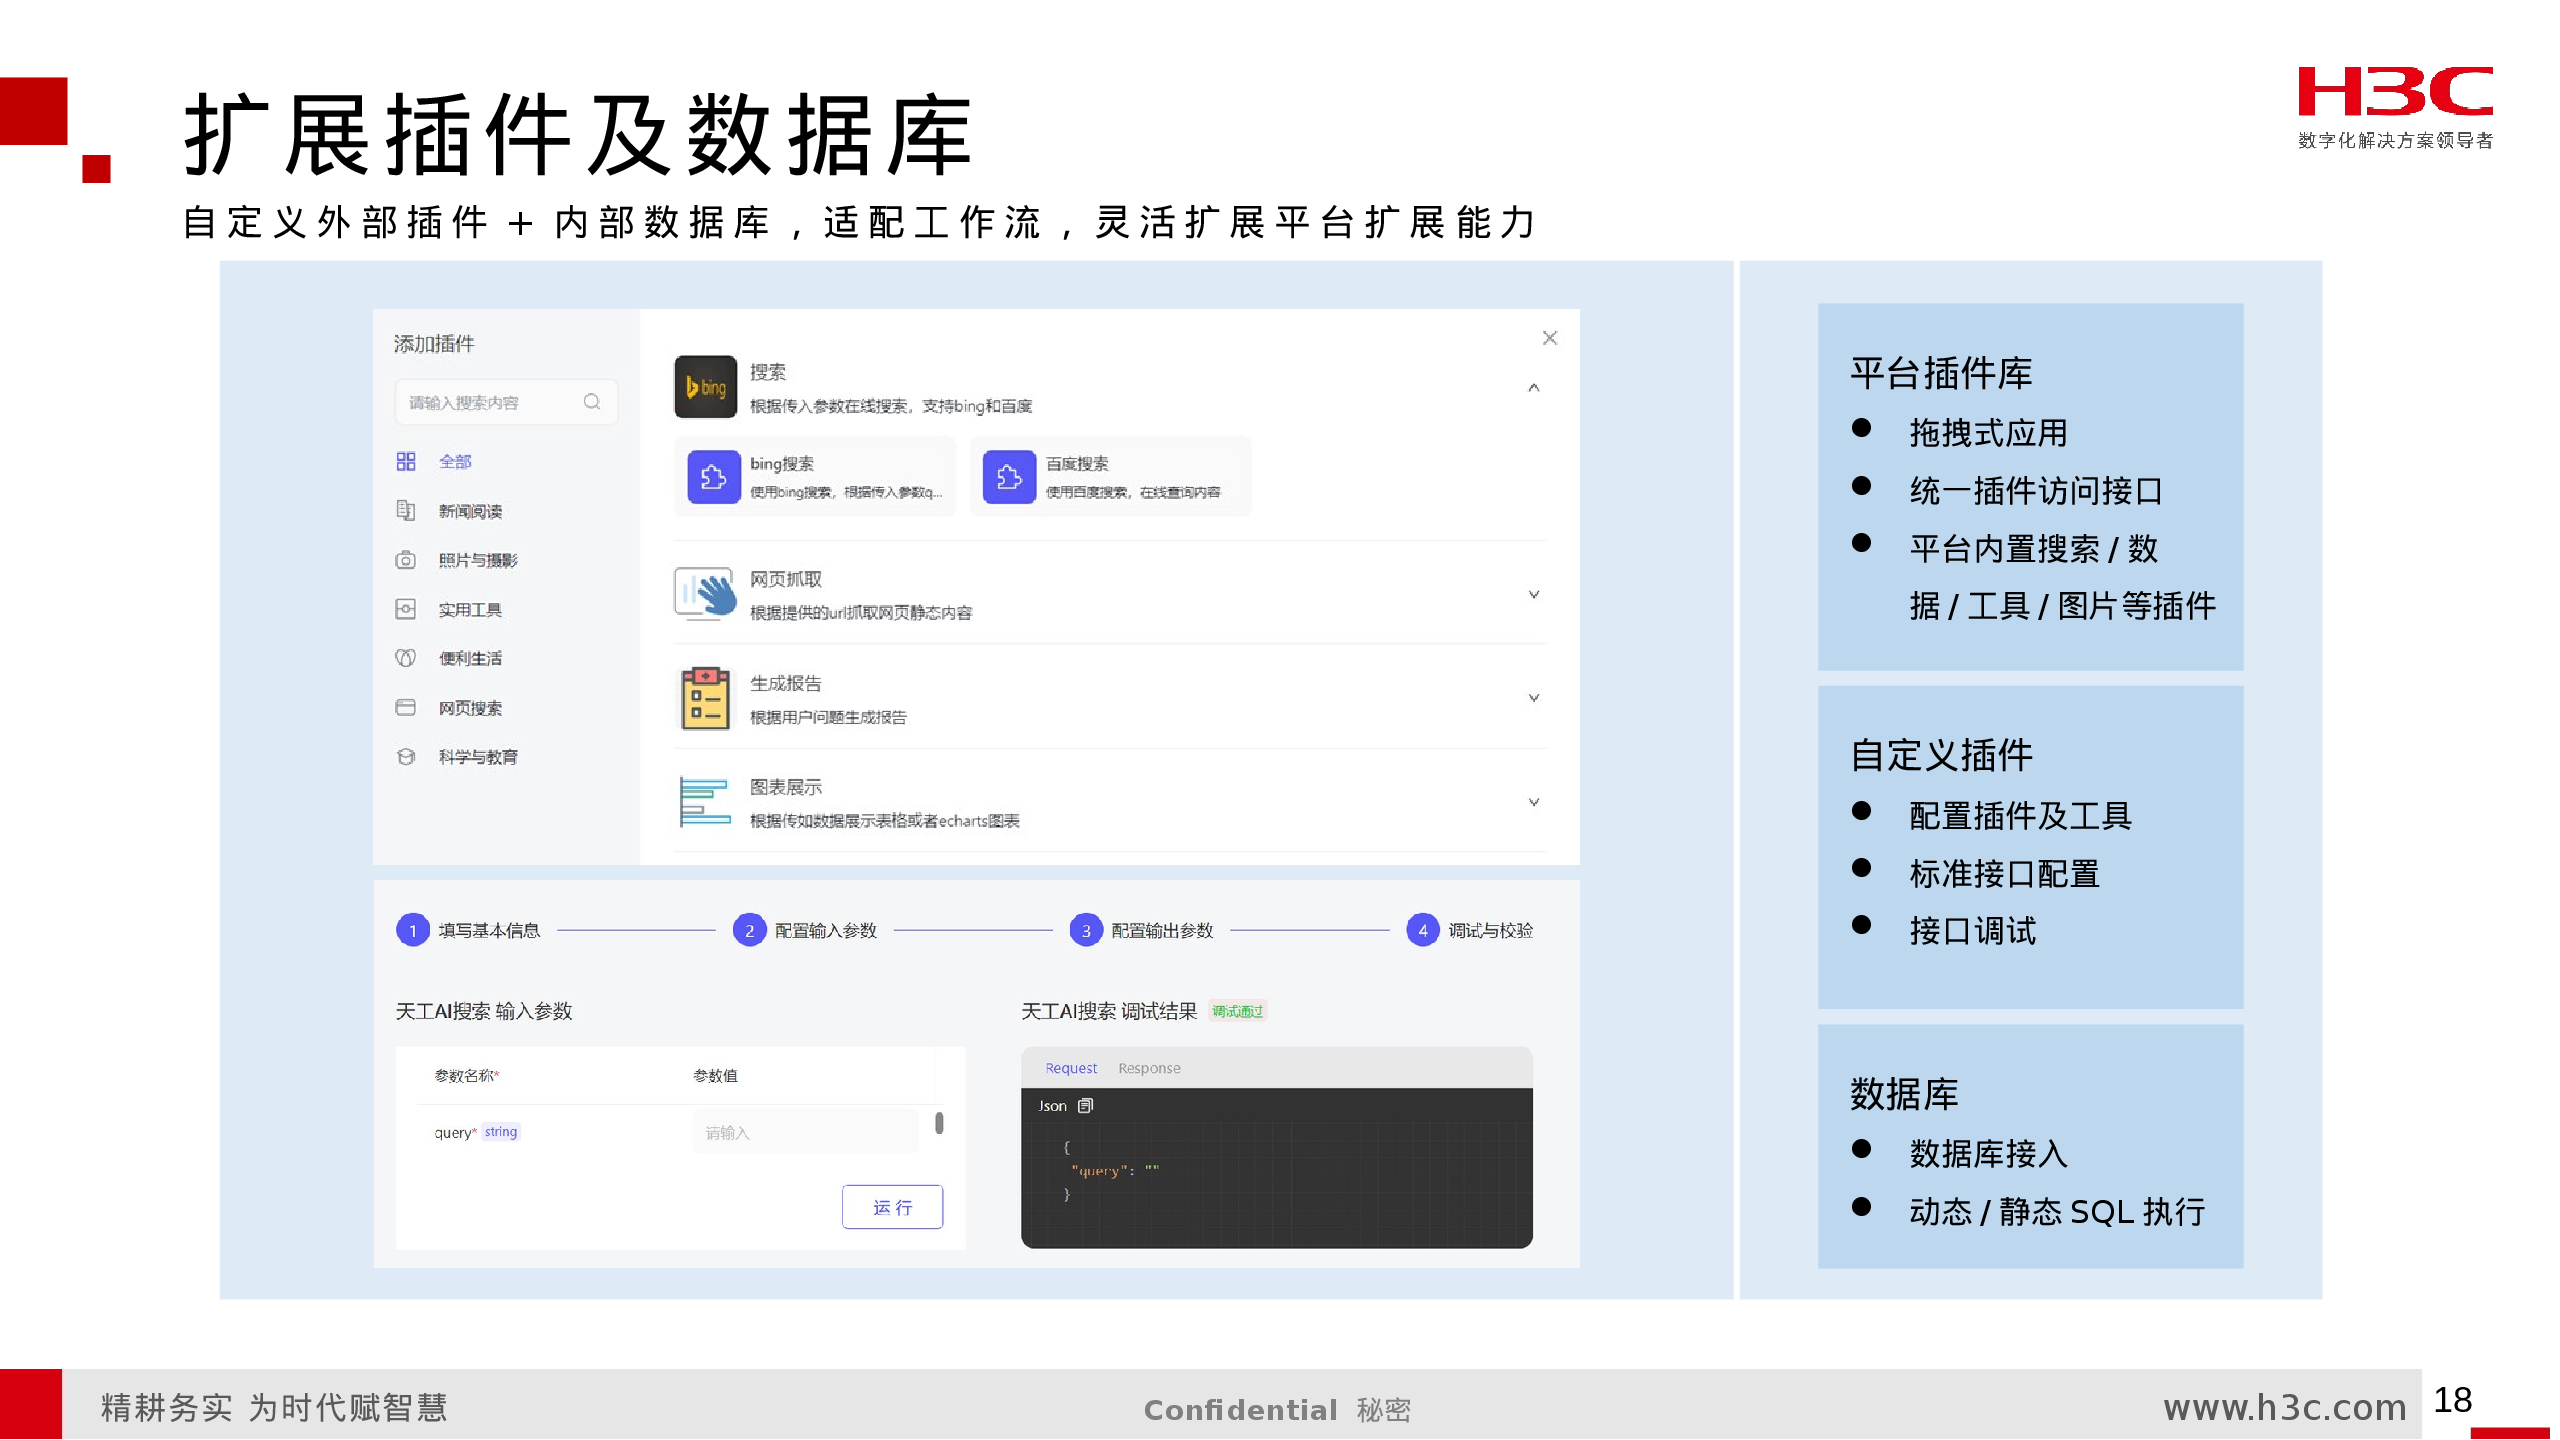Select the bing搜索 puzzle-piece icon
The height and width of the screenshot is (1440, 2560).
click(x=713, y=477)
